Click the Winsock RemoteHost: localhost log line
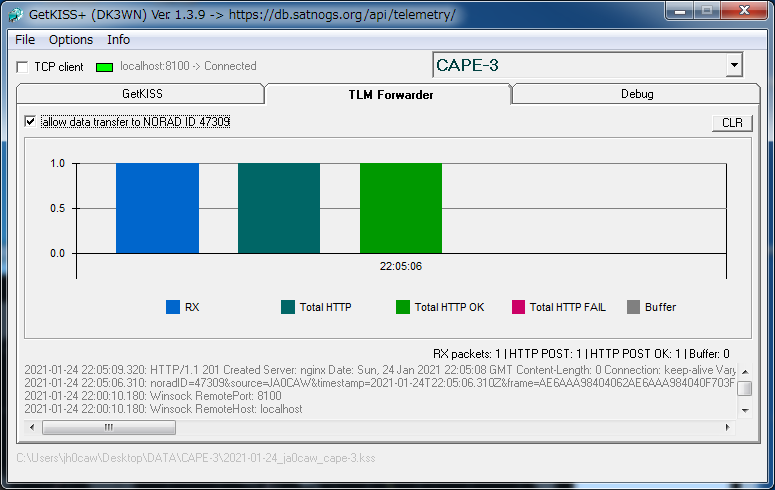Image resolution: width=775 pixels, height=490 pixels. [x=163, y=409]
